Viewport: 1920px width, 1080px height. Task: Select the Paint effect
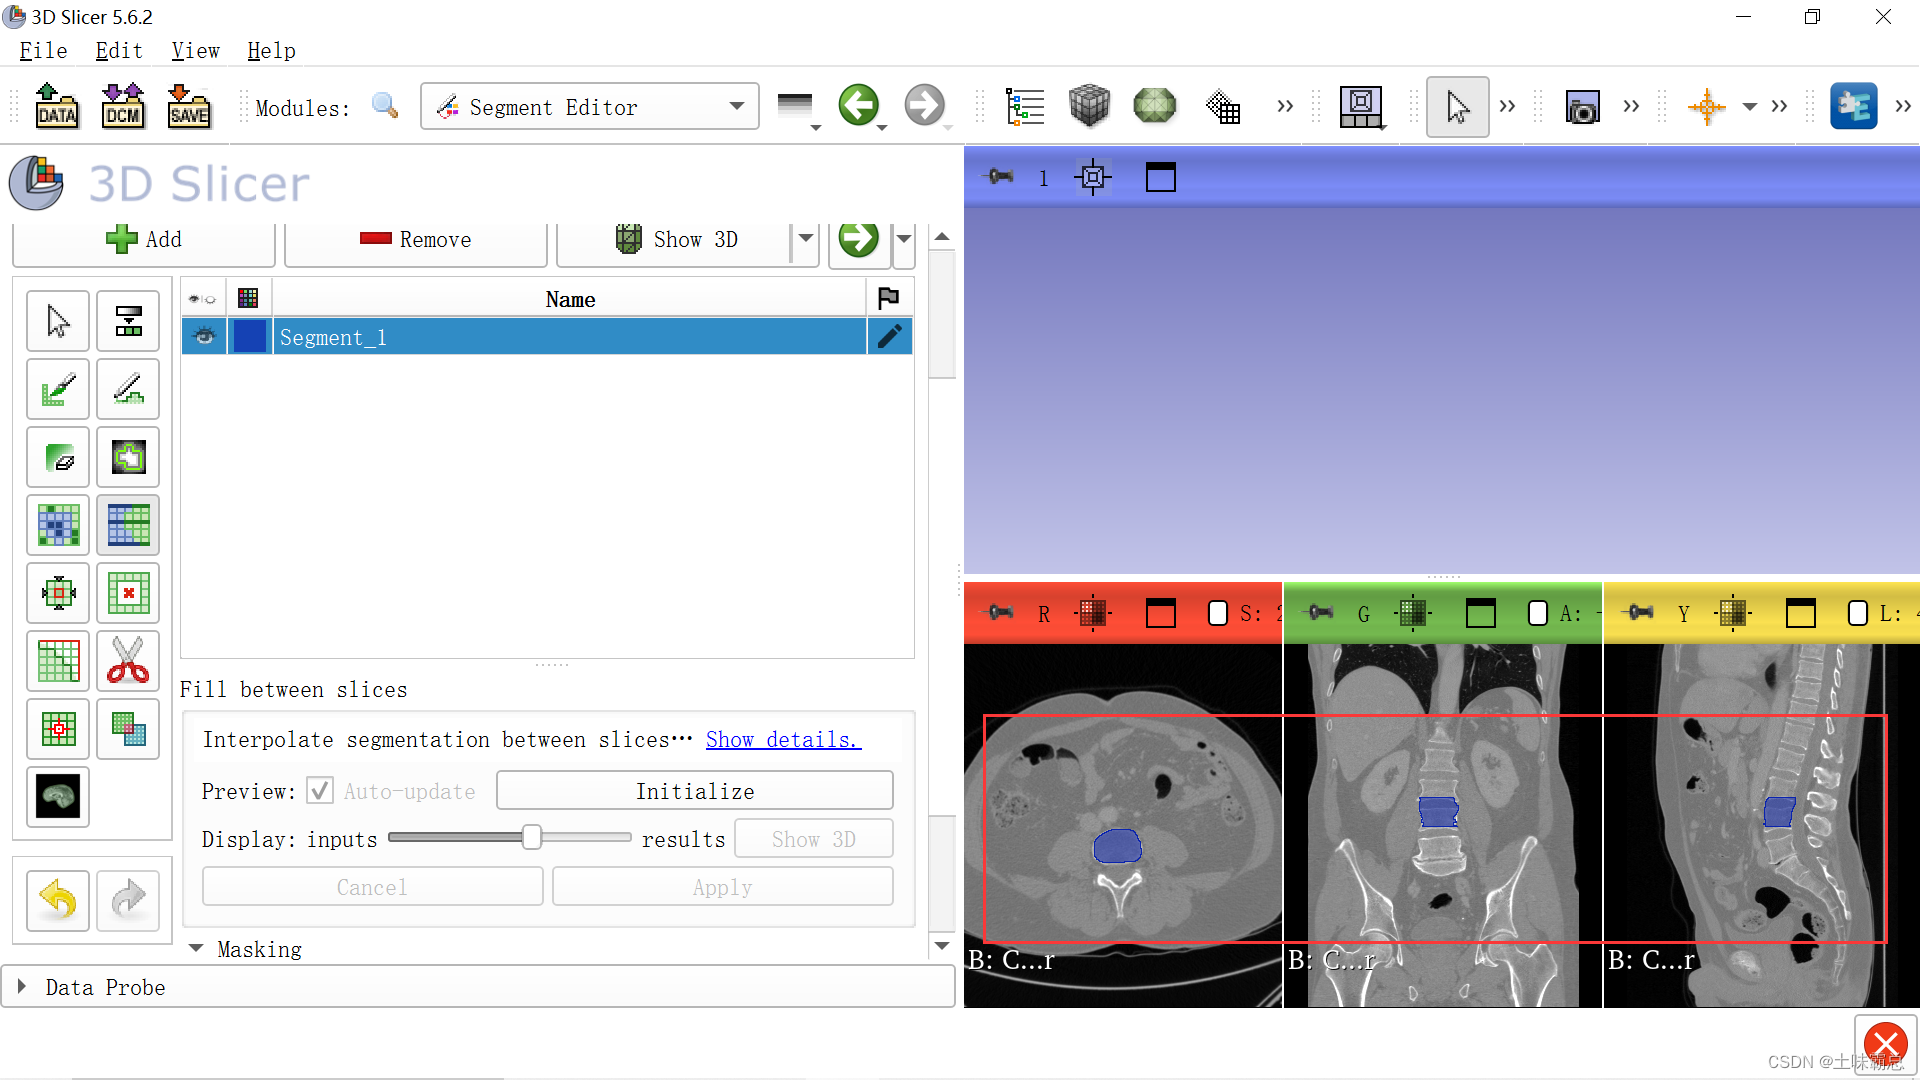tap(57, 389)
